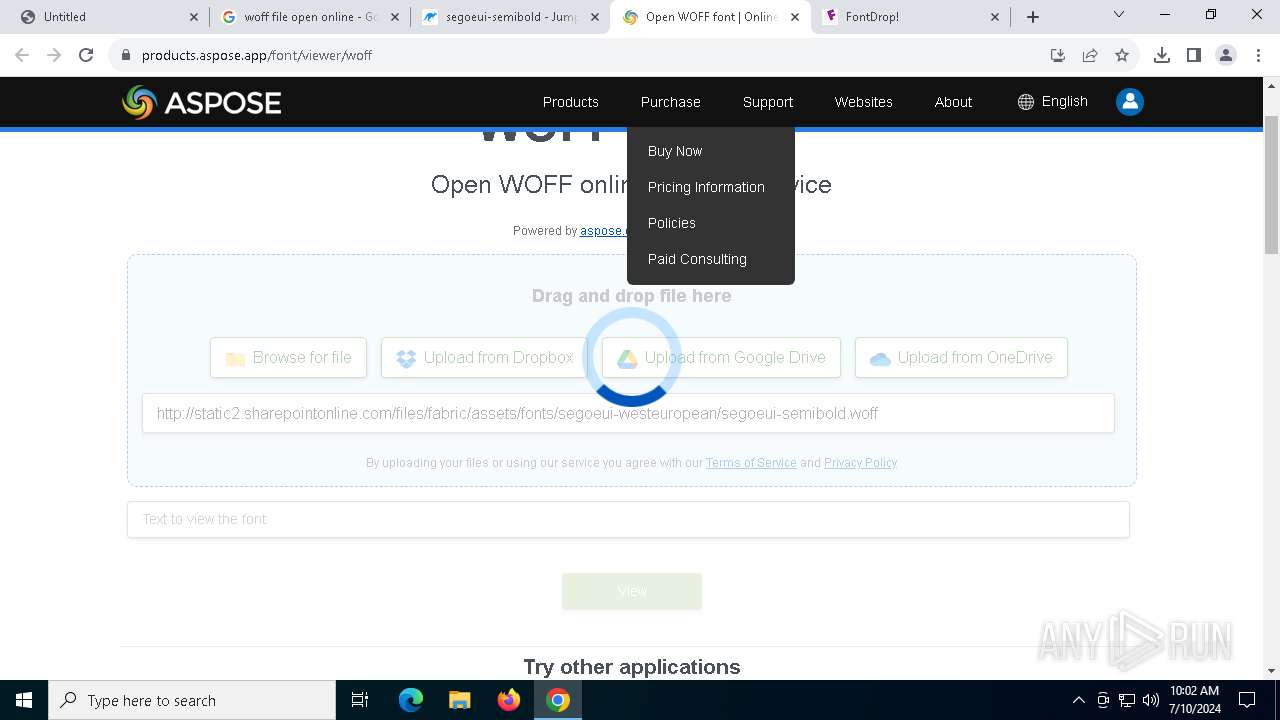
Task: Close the FontDrop! tab
Action: point(995,17)
